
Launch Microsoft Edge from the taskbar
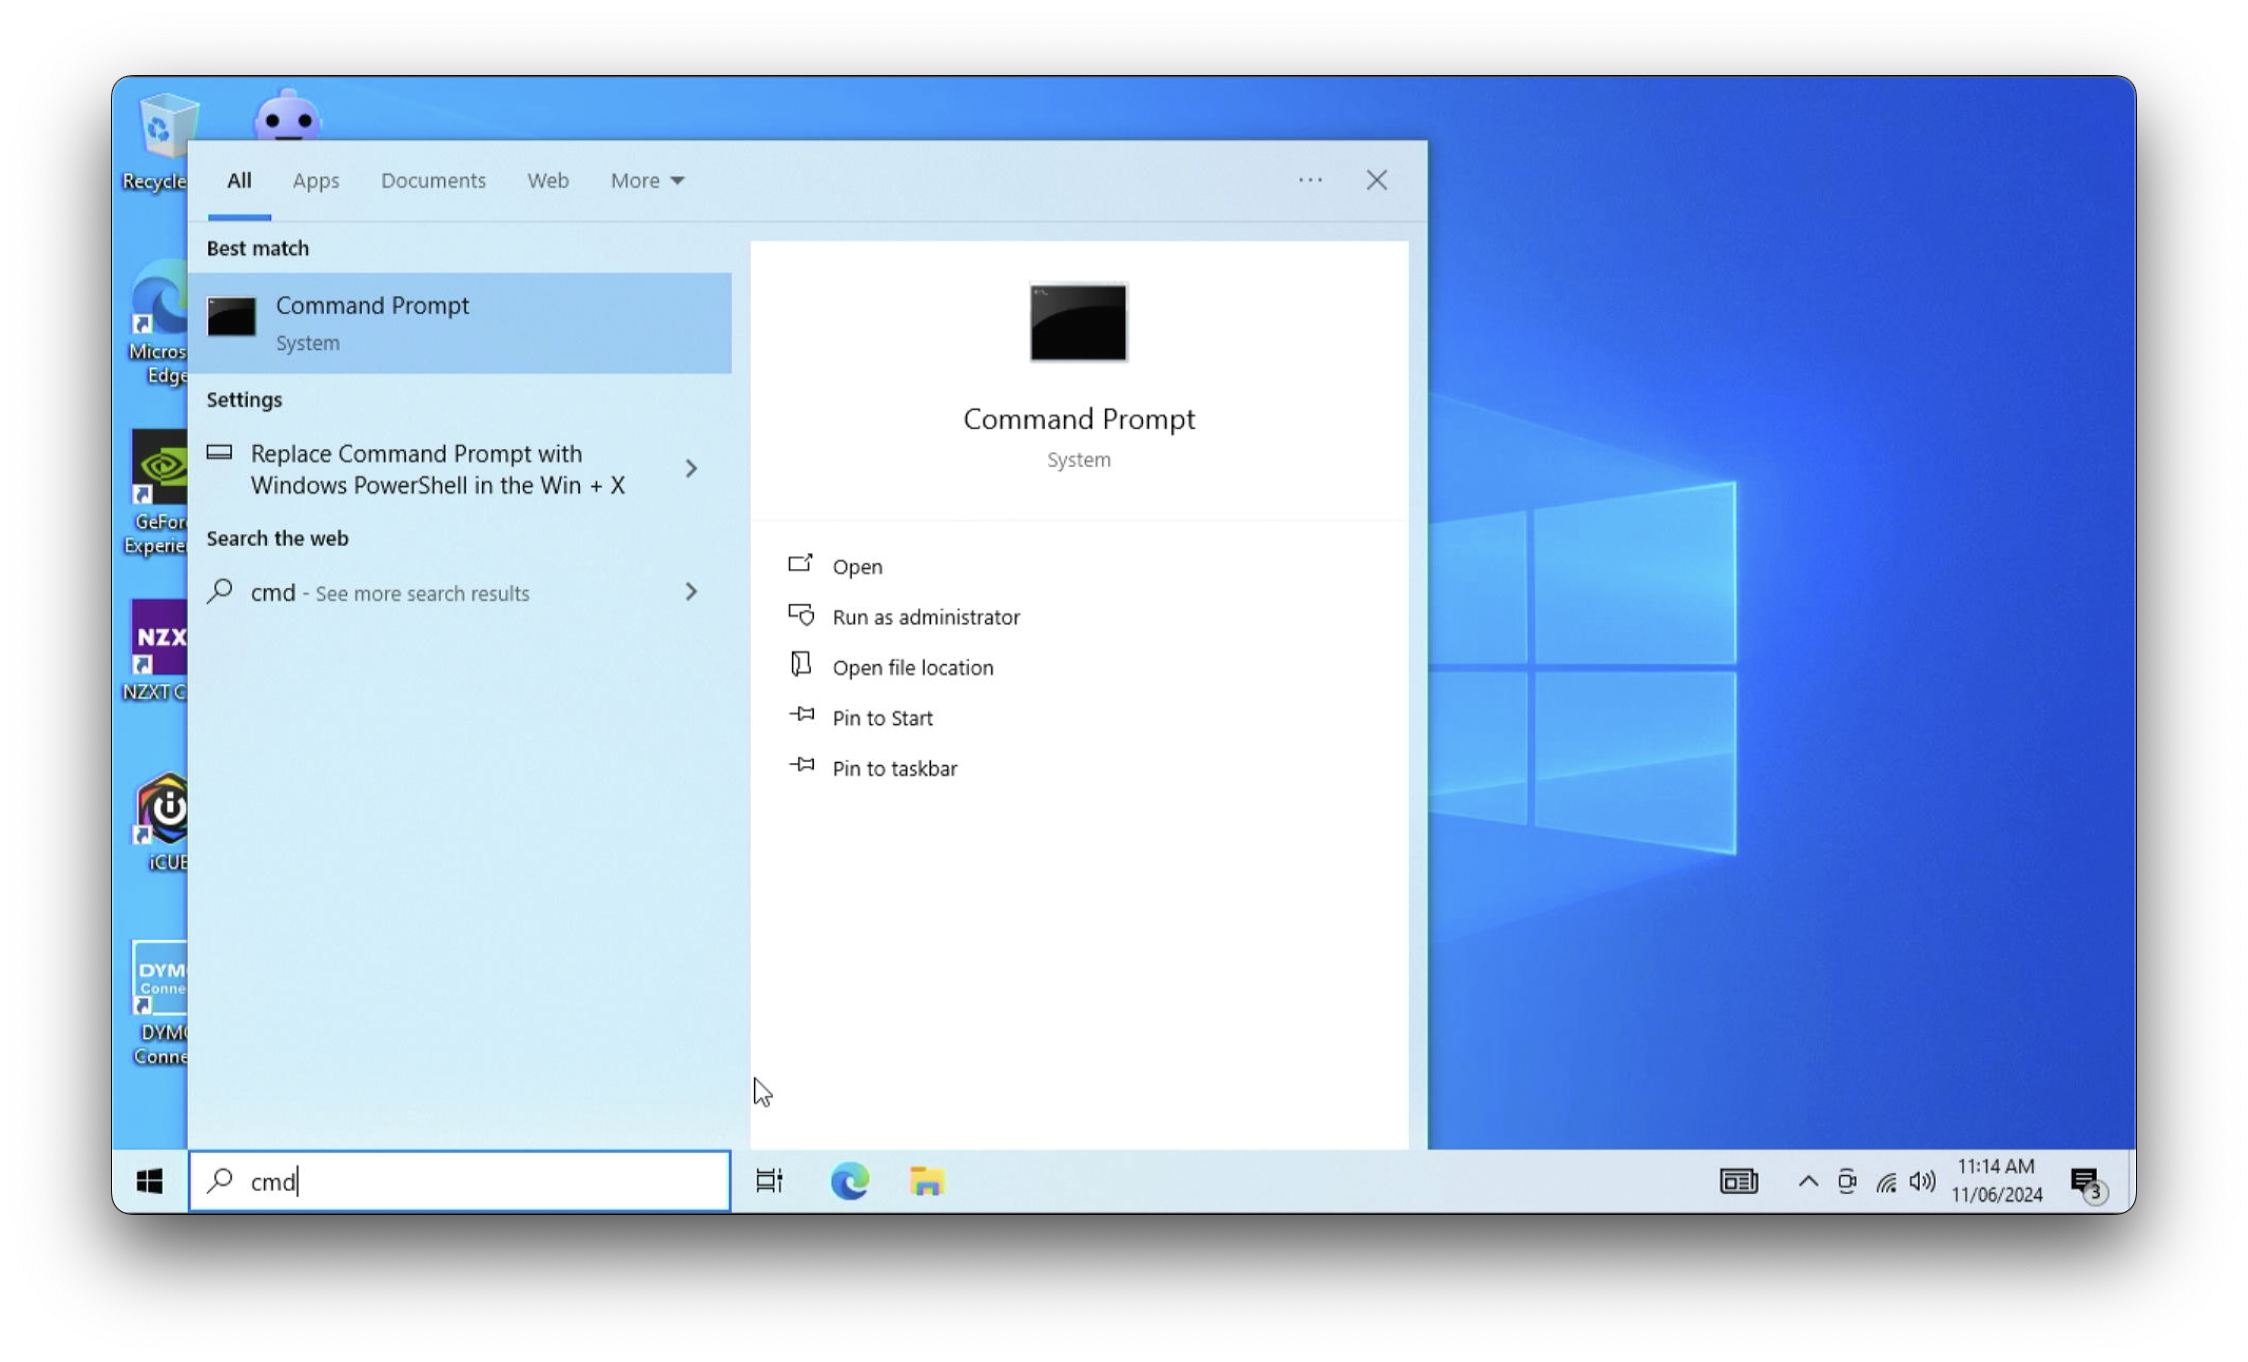[x=849, y=1181]
